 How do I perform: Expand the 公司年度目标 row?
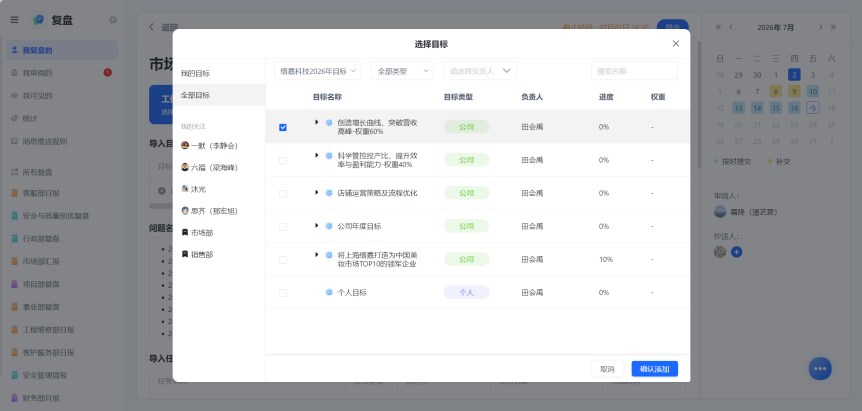pyautogui.click(x=317, y=225)
